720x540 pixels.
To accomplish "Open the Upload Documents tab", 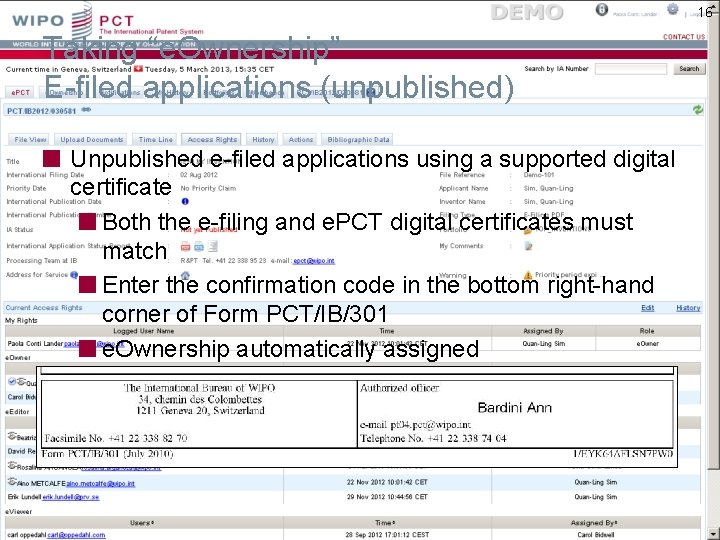I will (x=92, y=140).
